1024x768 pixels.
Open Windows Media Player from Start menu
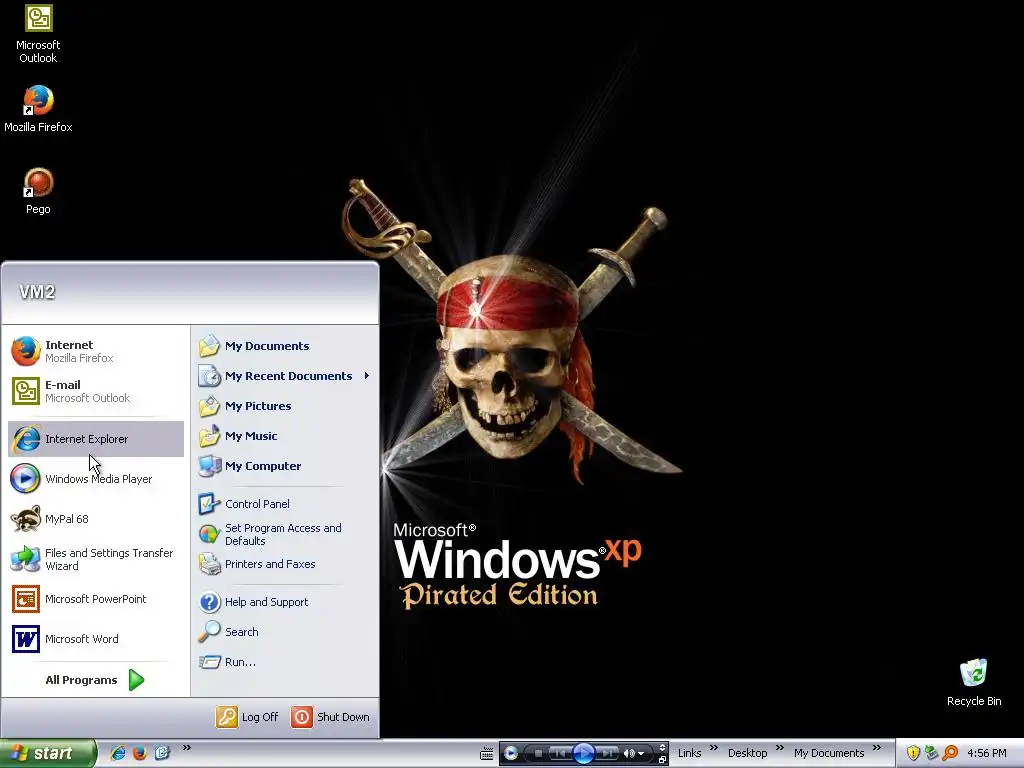pos(95,479)
